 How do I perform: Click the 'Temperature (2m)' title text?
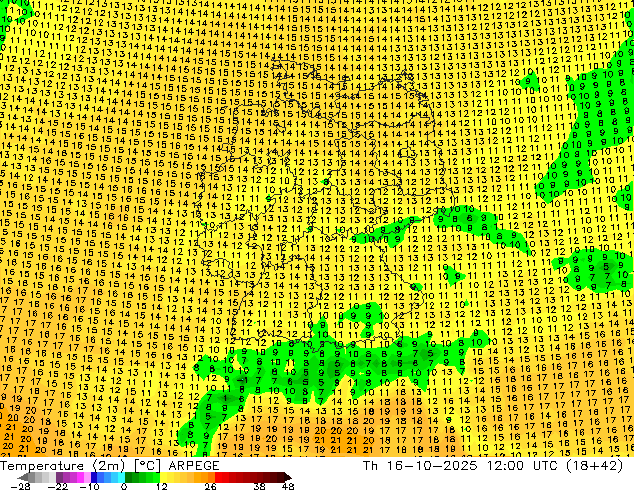[x=61, y=466]
